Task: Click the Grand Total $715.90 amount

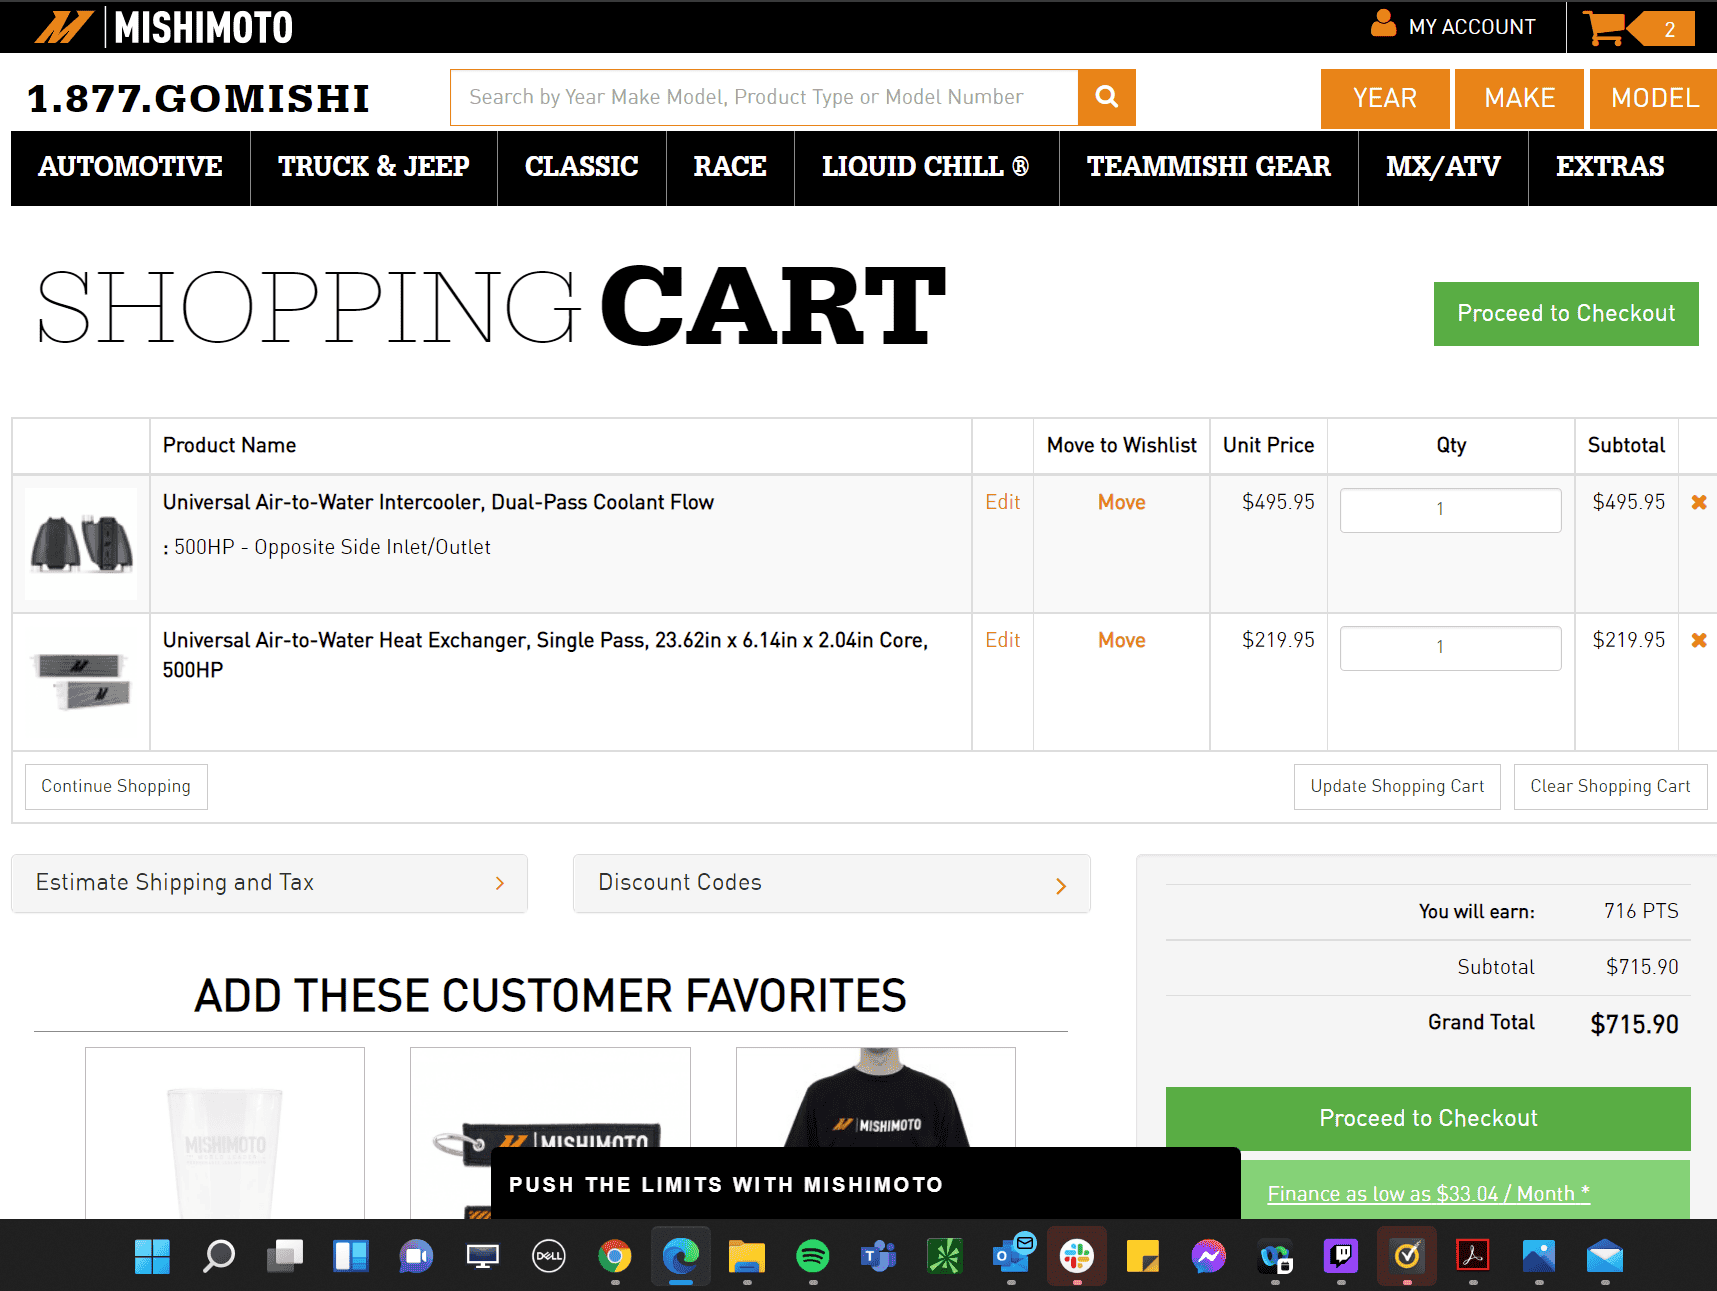Action: click(1634, 1024)
